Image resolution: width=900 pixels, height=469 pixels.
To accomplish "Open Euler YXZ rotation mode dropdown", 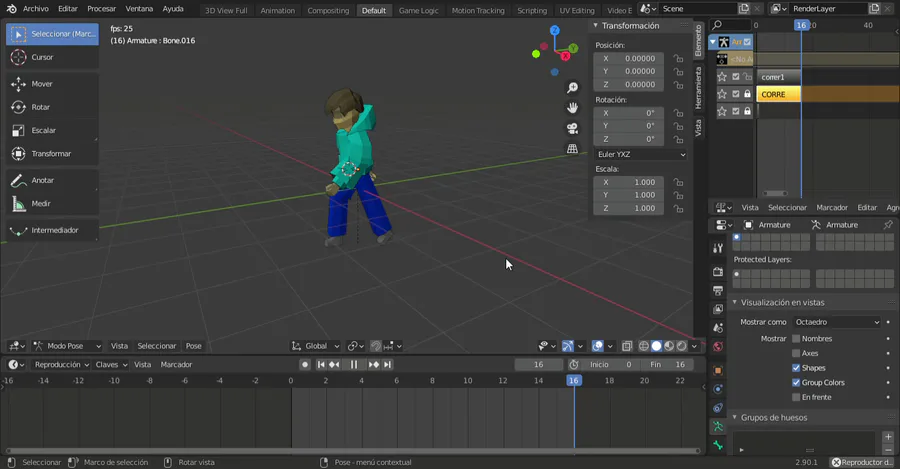I will 641,154.
